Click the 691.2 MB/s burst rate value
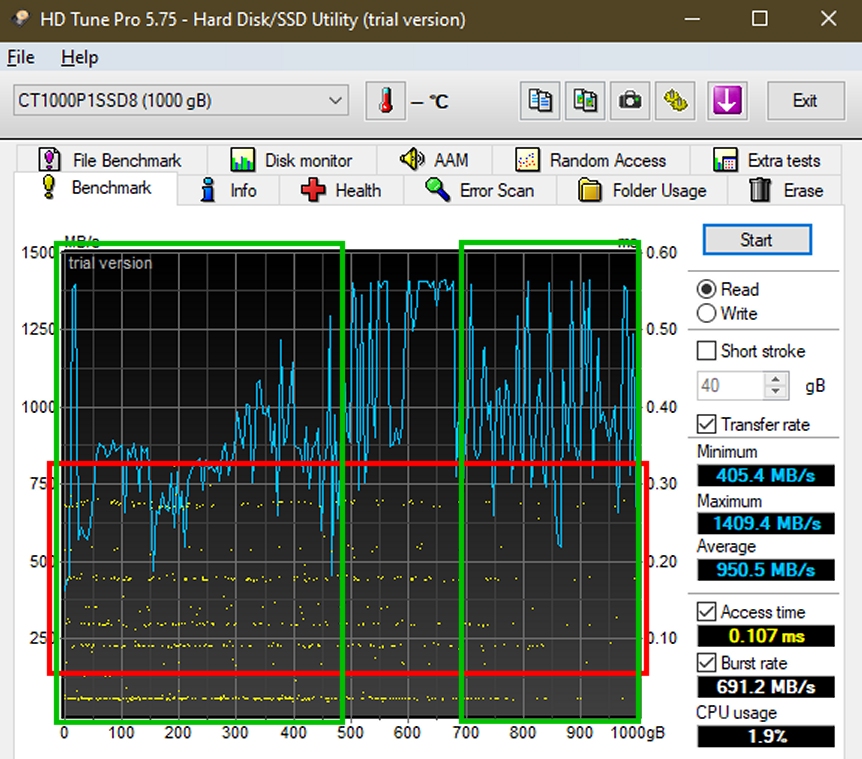 (766, 687)
